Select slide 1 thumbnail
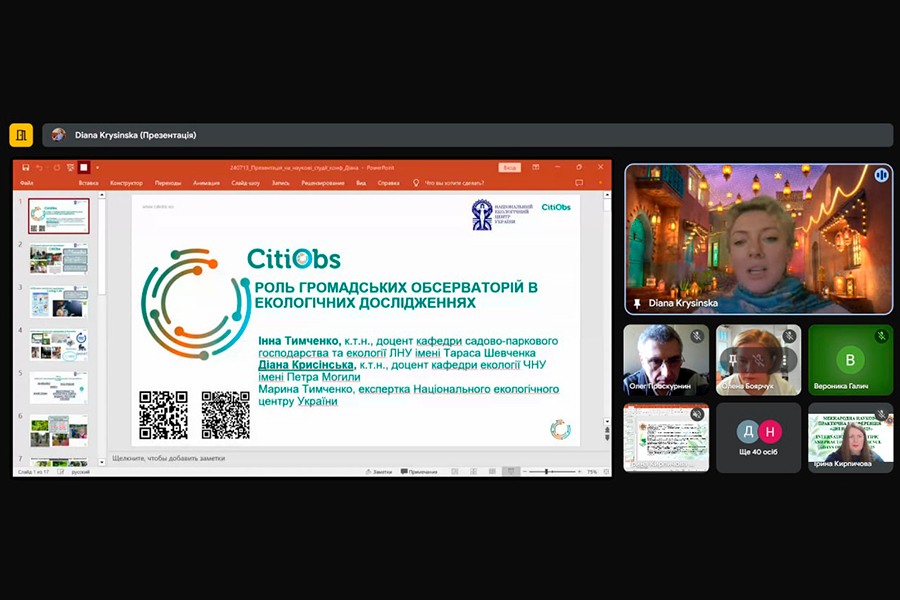 [59, 216]
